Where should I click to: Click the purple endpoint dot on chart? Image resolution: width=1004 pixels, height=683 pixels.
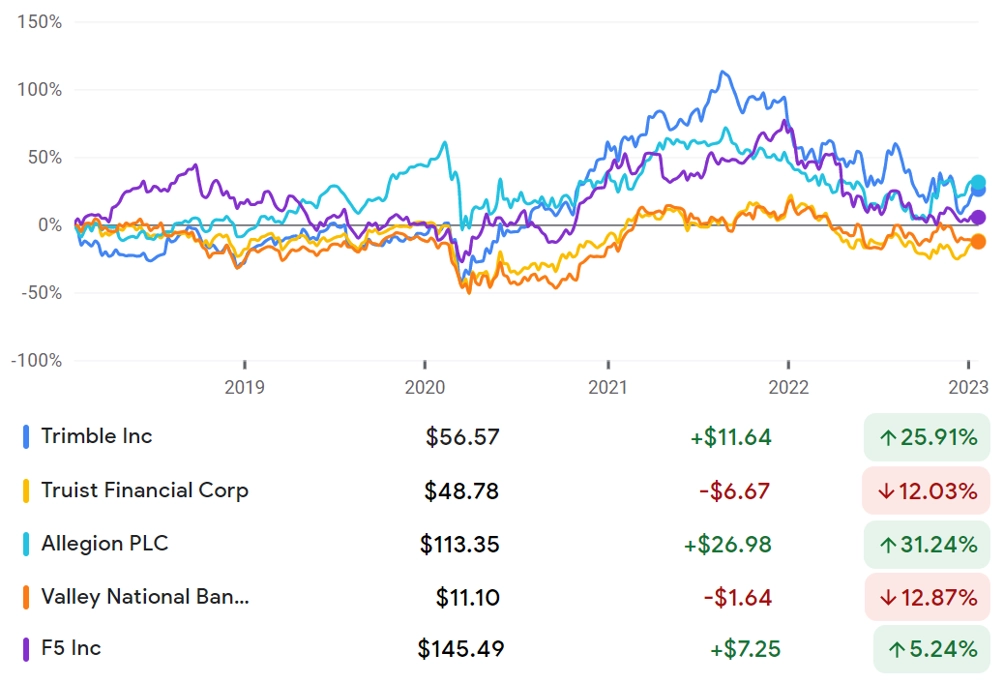(978, 218)
